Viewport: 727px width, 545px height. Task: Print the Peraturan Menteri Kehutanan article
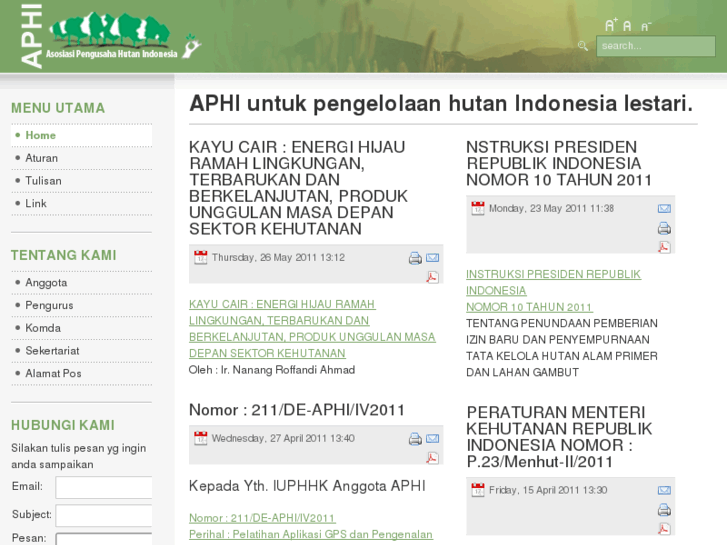664,510
